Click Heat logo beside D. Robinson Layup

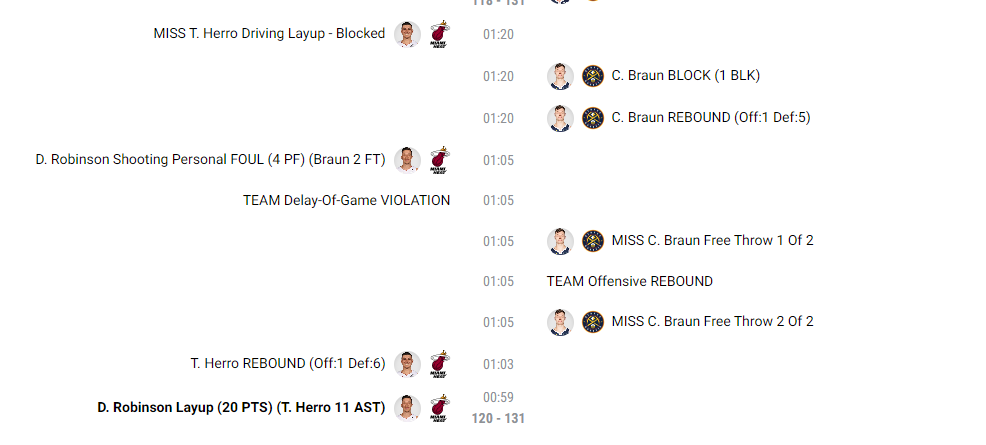coord(440,408)
